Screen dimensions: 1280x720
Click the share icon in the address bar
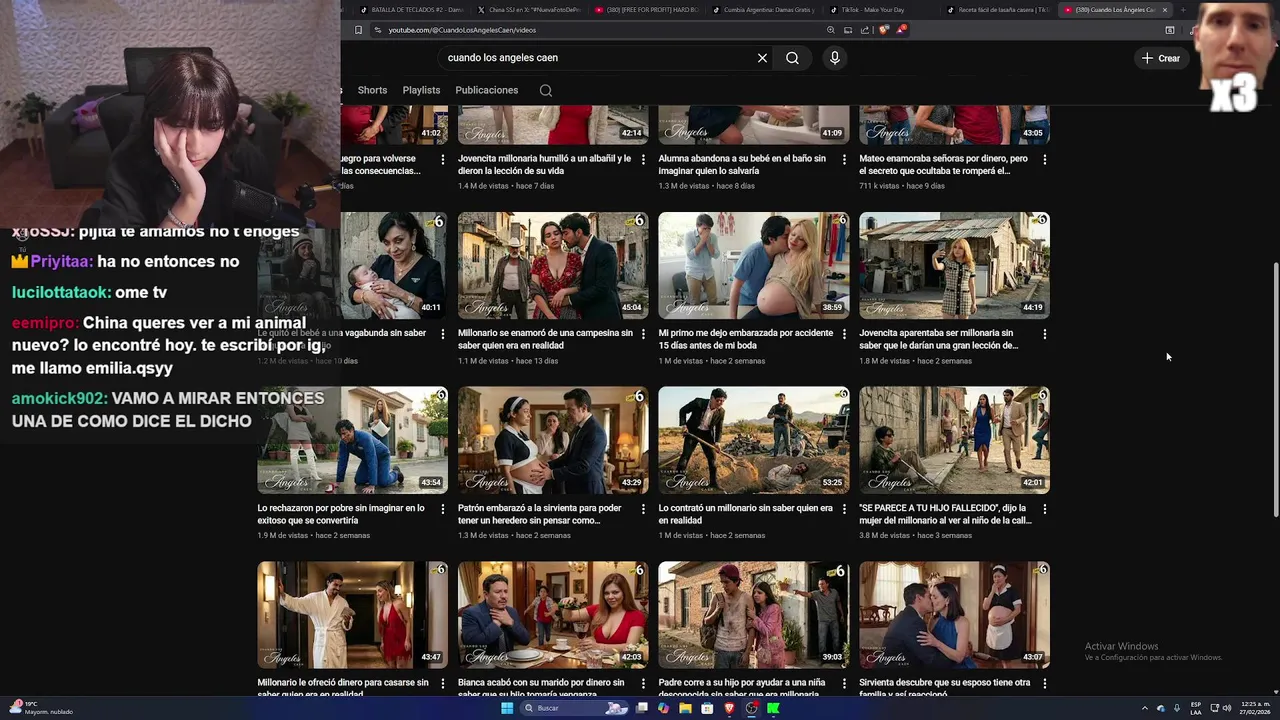[x=864, y=30]
